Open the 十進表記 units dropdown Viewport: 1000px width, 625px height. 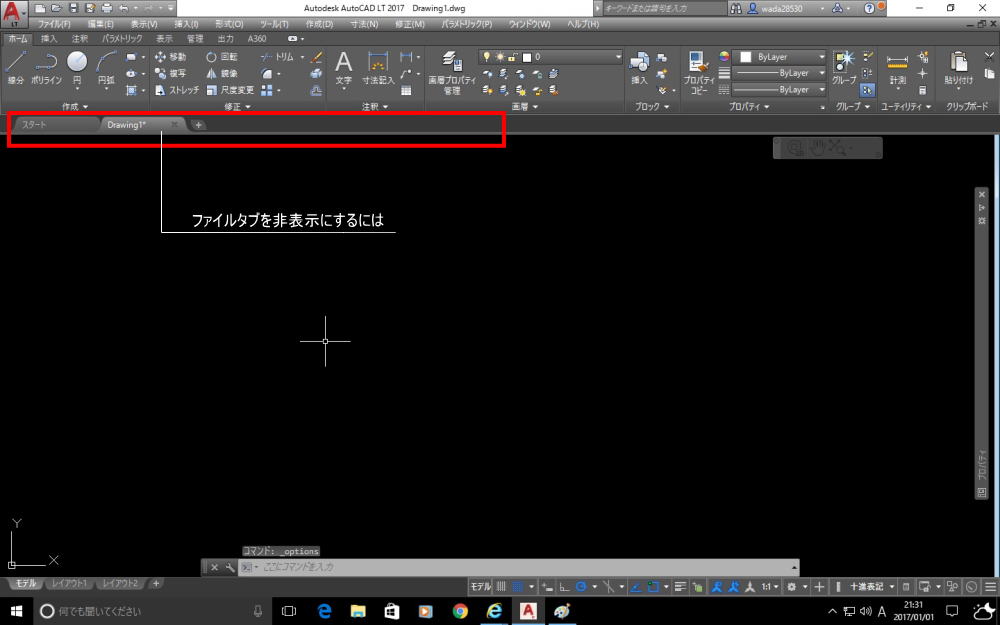coord(872,587)
